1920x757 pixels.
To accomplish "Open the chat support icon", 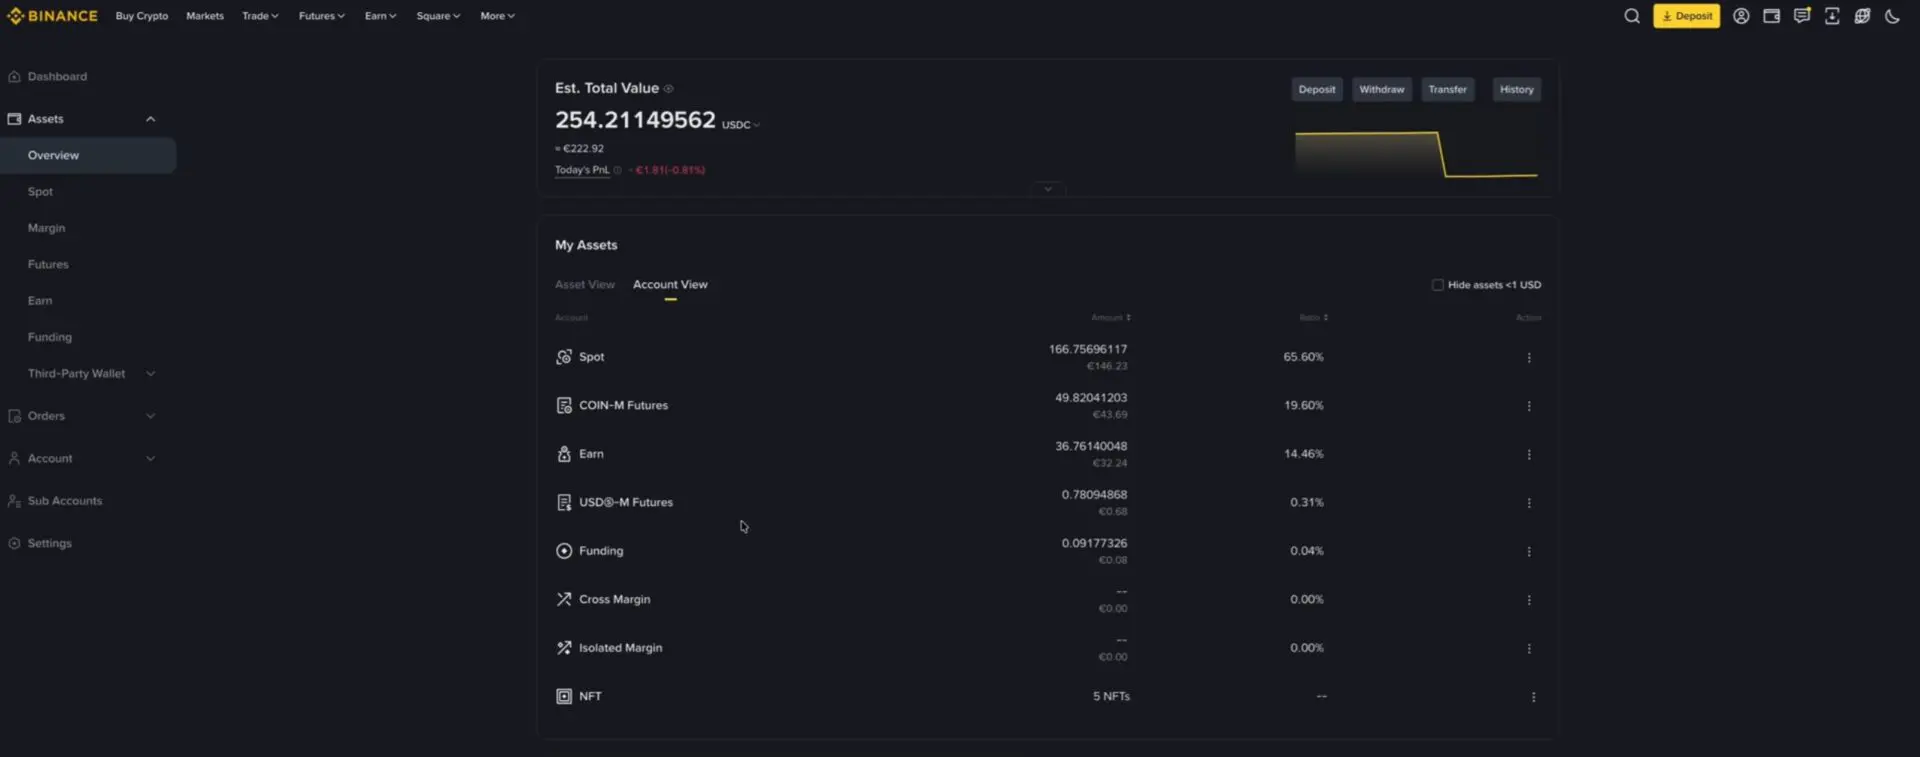I will coord(1802,16).
